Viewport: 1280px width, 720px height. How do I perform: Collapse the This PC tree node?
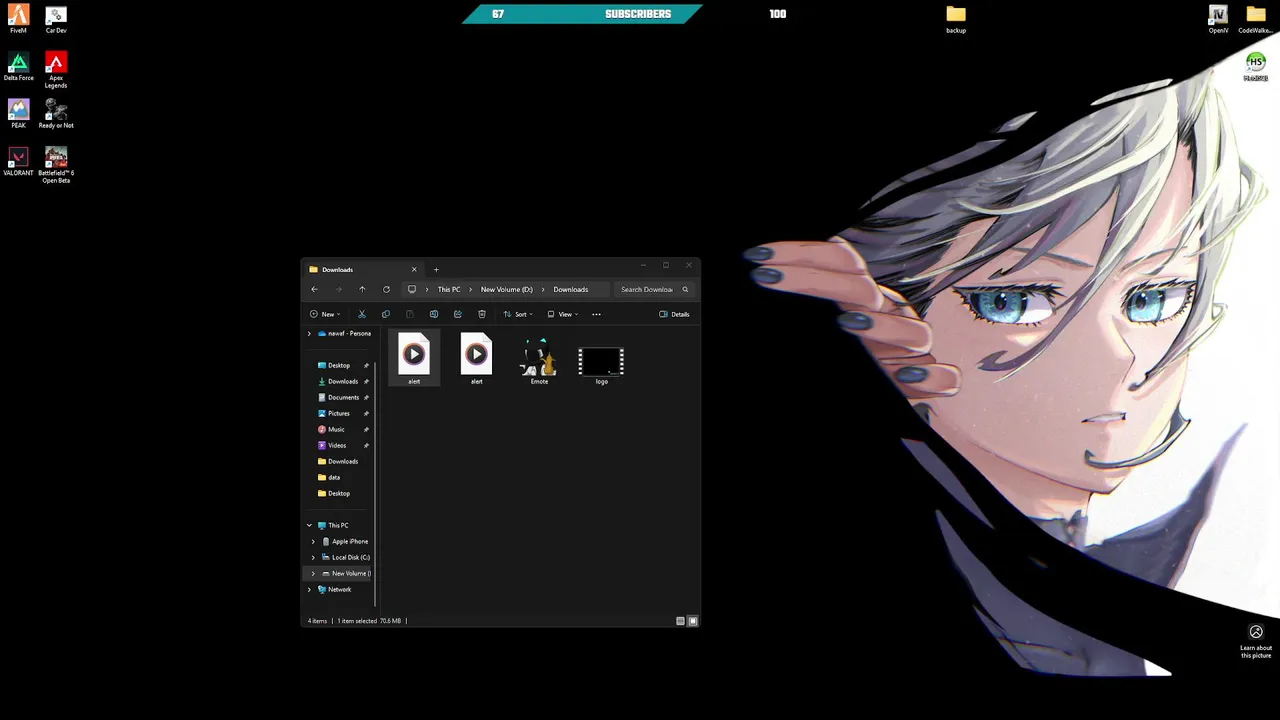pyautogui.click(x=309, y=525)
